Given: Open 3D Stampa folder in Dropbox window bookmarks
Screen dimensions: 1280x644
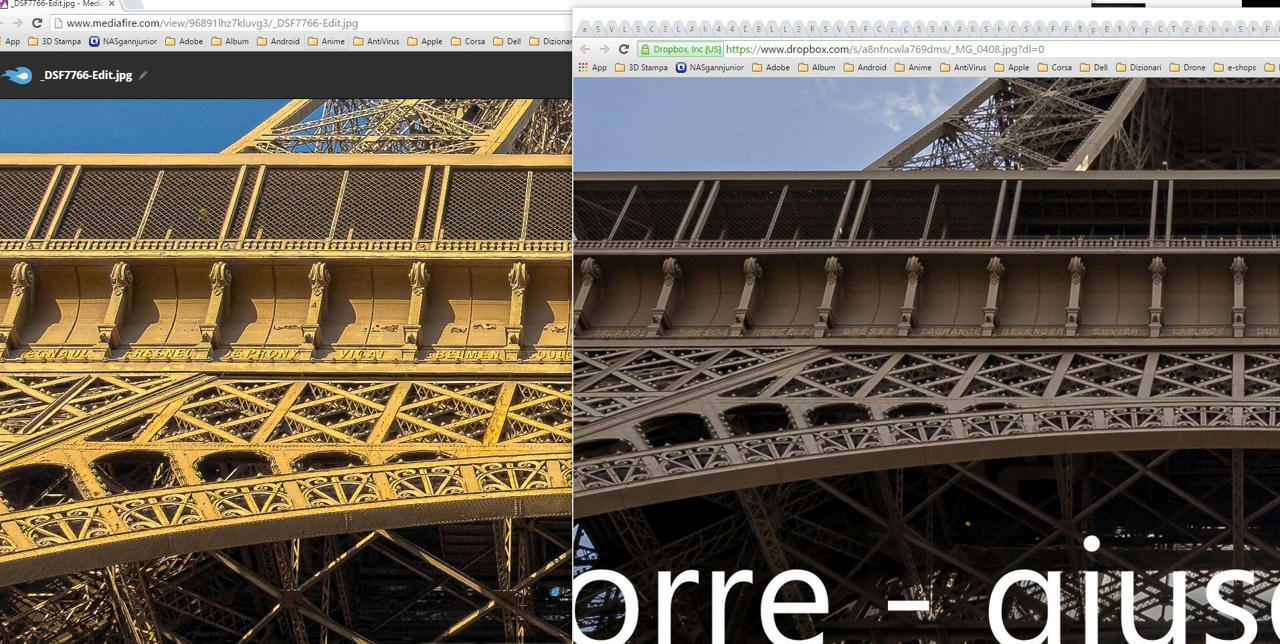Looking at the screenshot, I should tap(641, 67).
